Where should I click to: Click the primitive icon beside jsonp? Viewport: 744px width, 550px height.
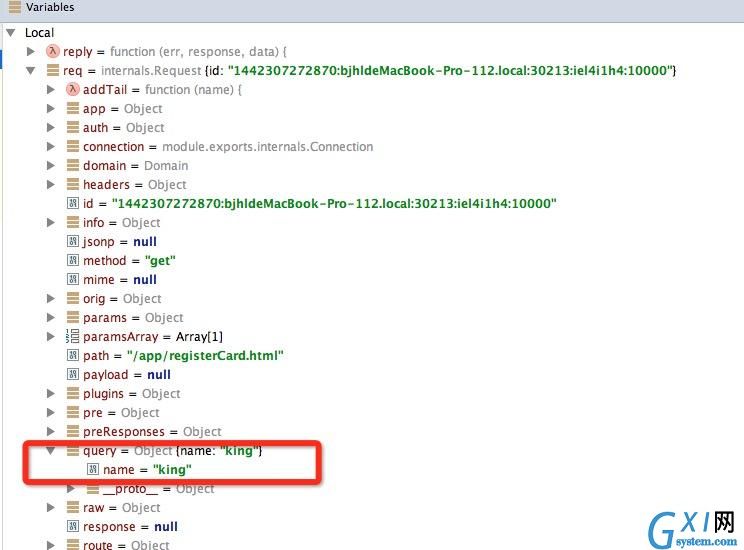(73, 241)
